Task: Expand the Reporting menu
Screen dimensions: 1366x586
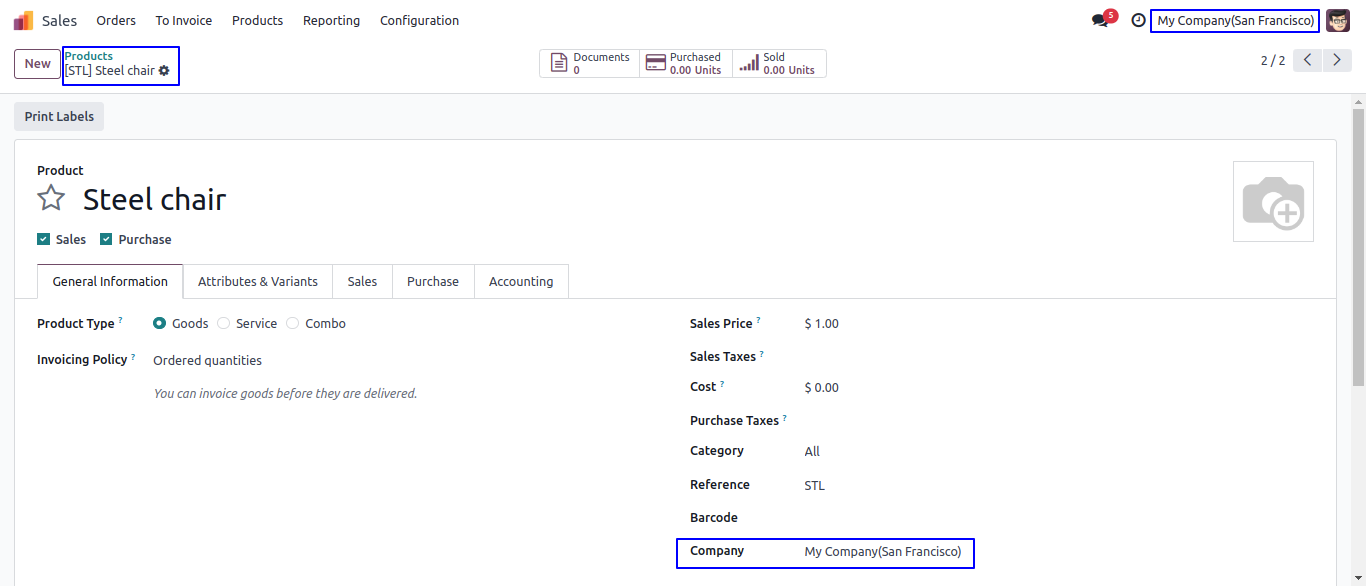Action: (331, 20)
